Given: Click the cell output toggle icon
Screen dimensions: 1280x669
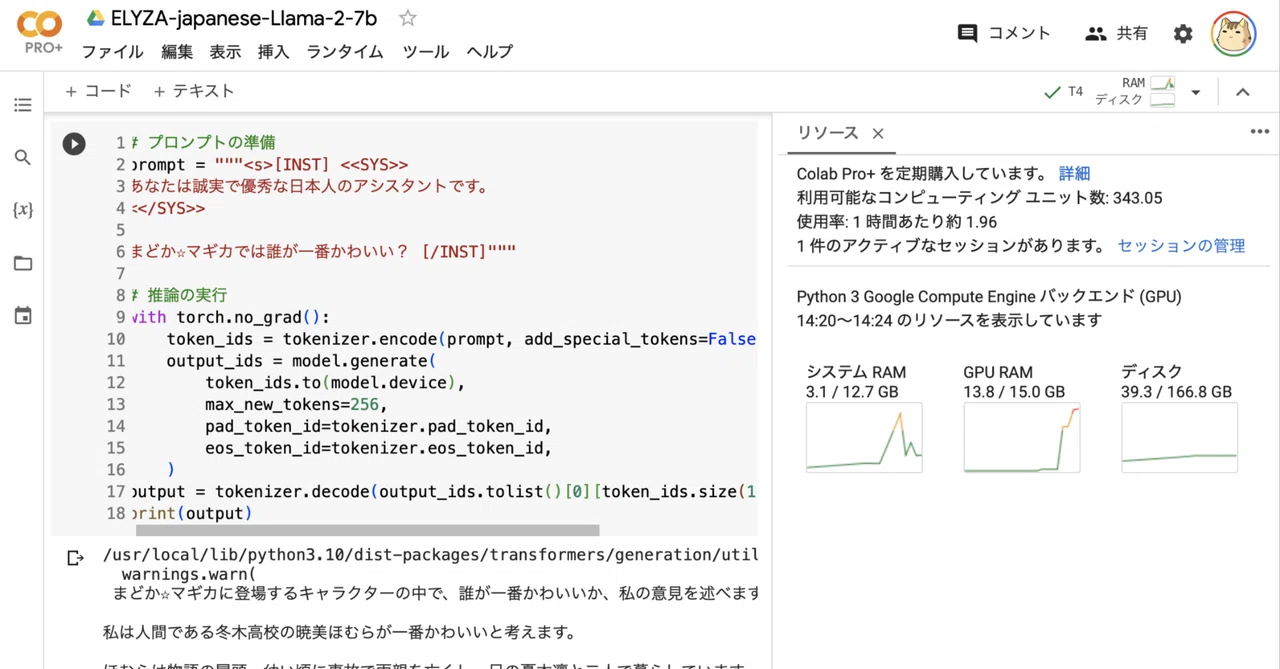Looking at the screenshot, I should [75, 558].
